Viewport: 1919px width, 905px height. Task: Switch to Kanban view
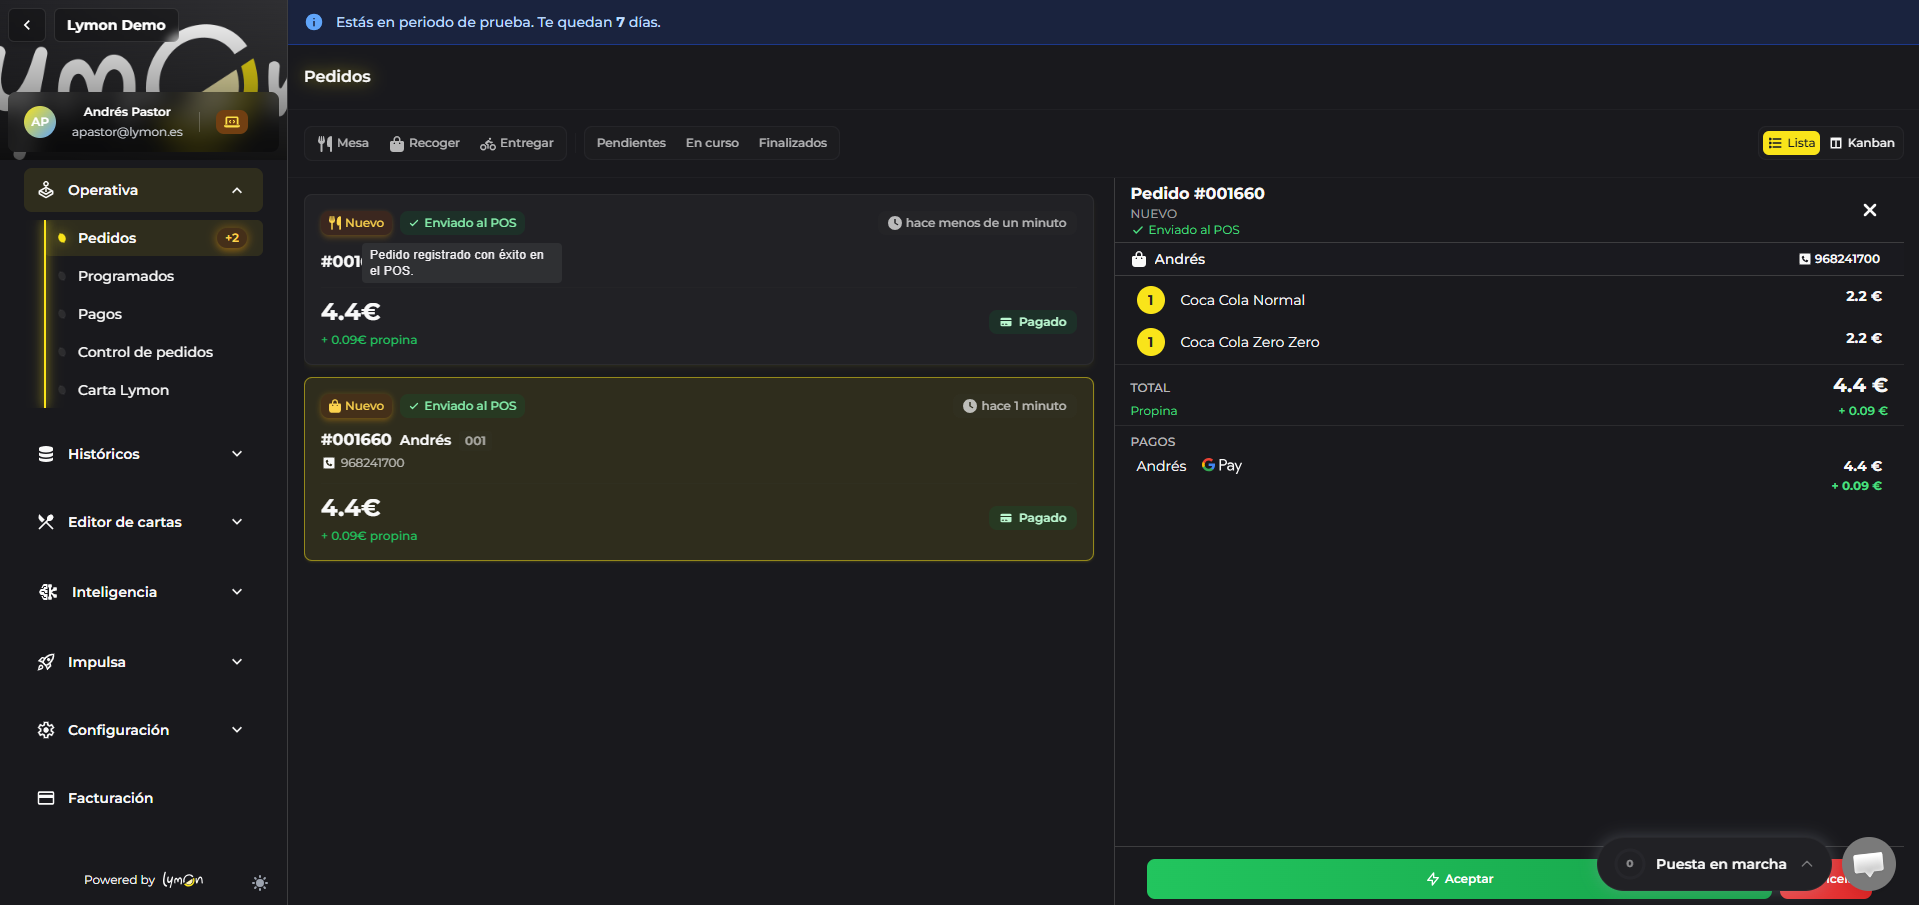pos(1862,143)
